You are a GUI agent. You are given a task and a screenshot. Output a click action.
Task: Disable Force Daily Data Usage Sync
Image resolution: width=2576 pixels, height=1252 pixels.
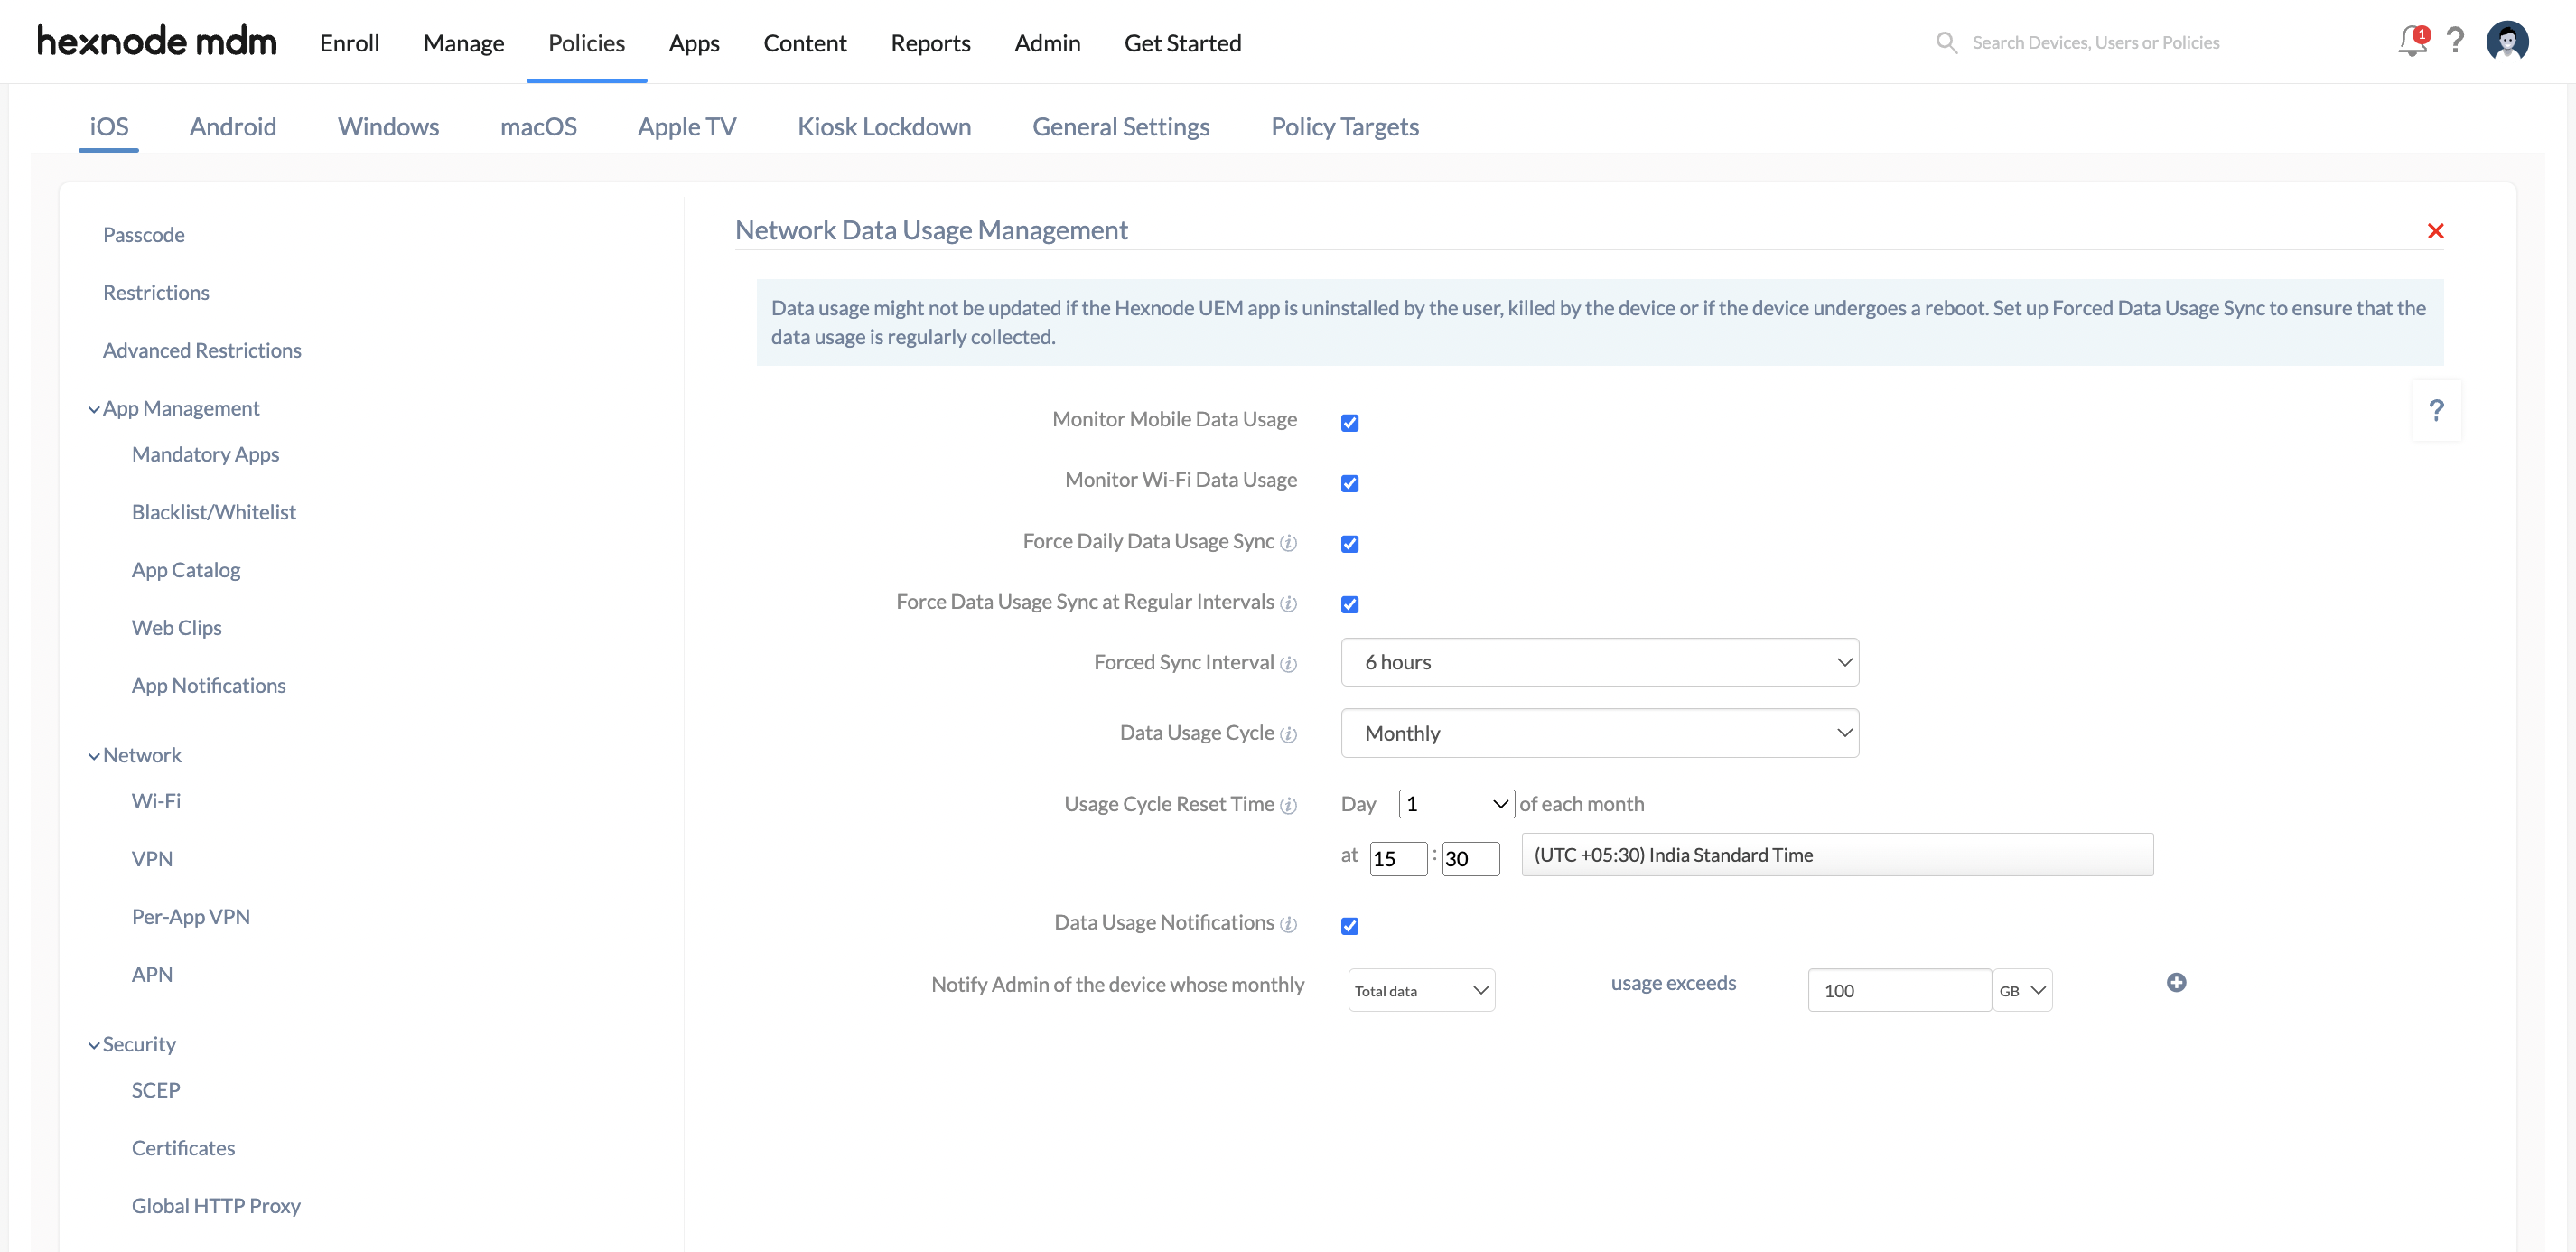1349,544
